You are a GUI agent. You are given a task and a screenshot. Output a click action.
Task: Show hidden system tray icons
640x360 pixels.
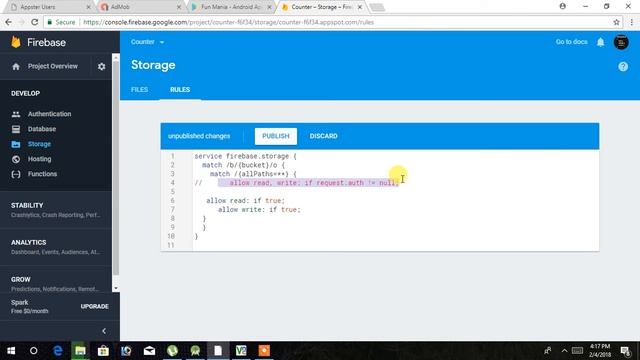coord(564,351)
